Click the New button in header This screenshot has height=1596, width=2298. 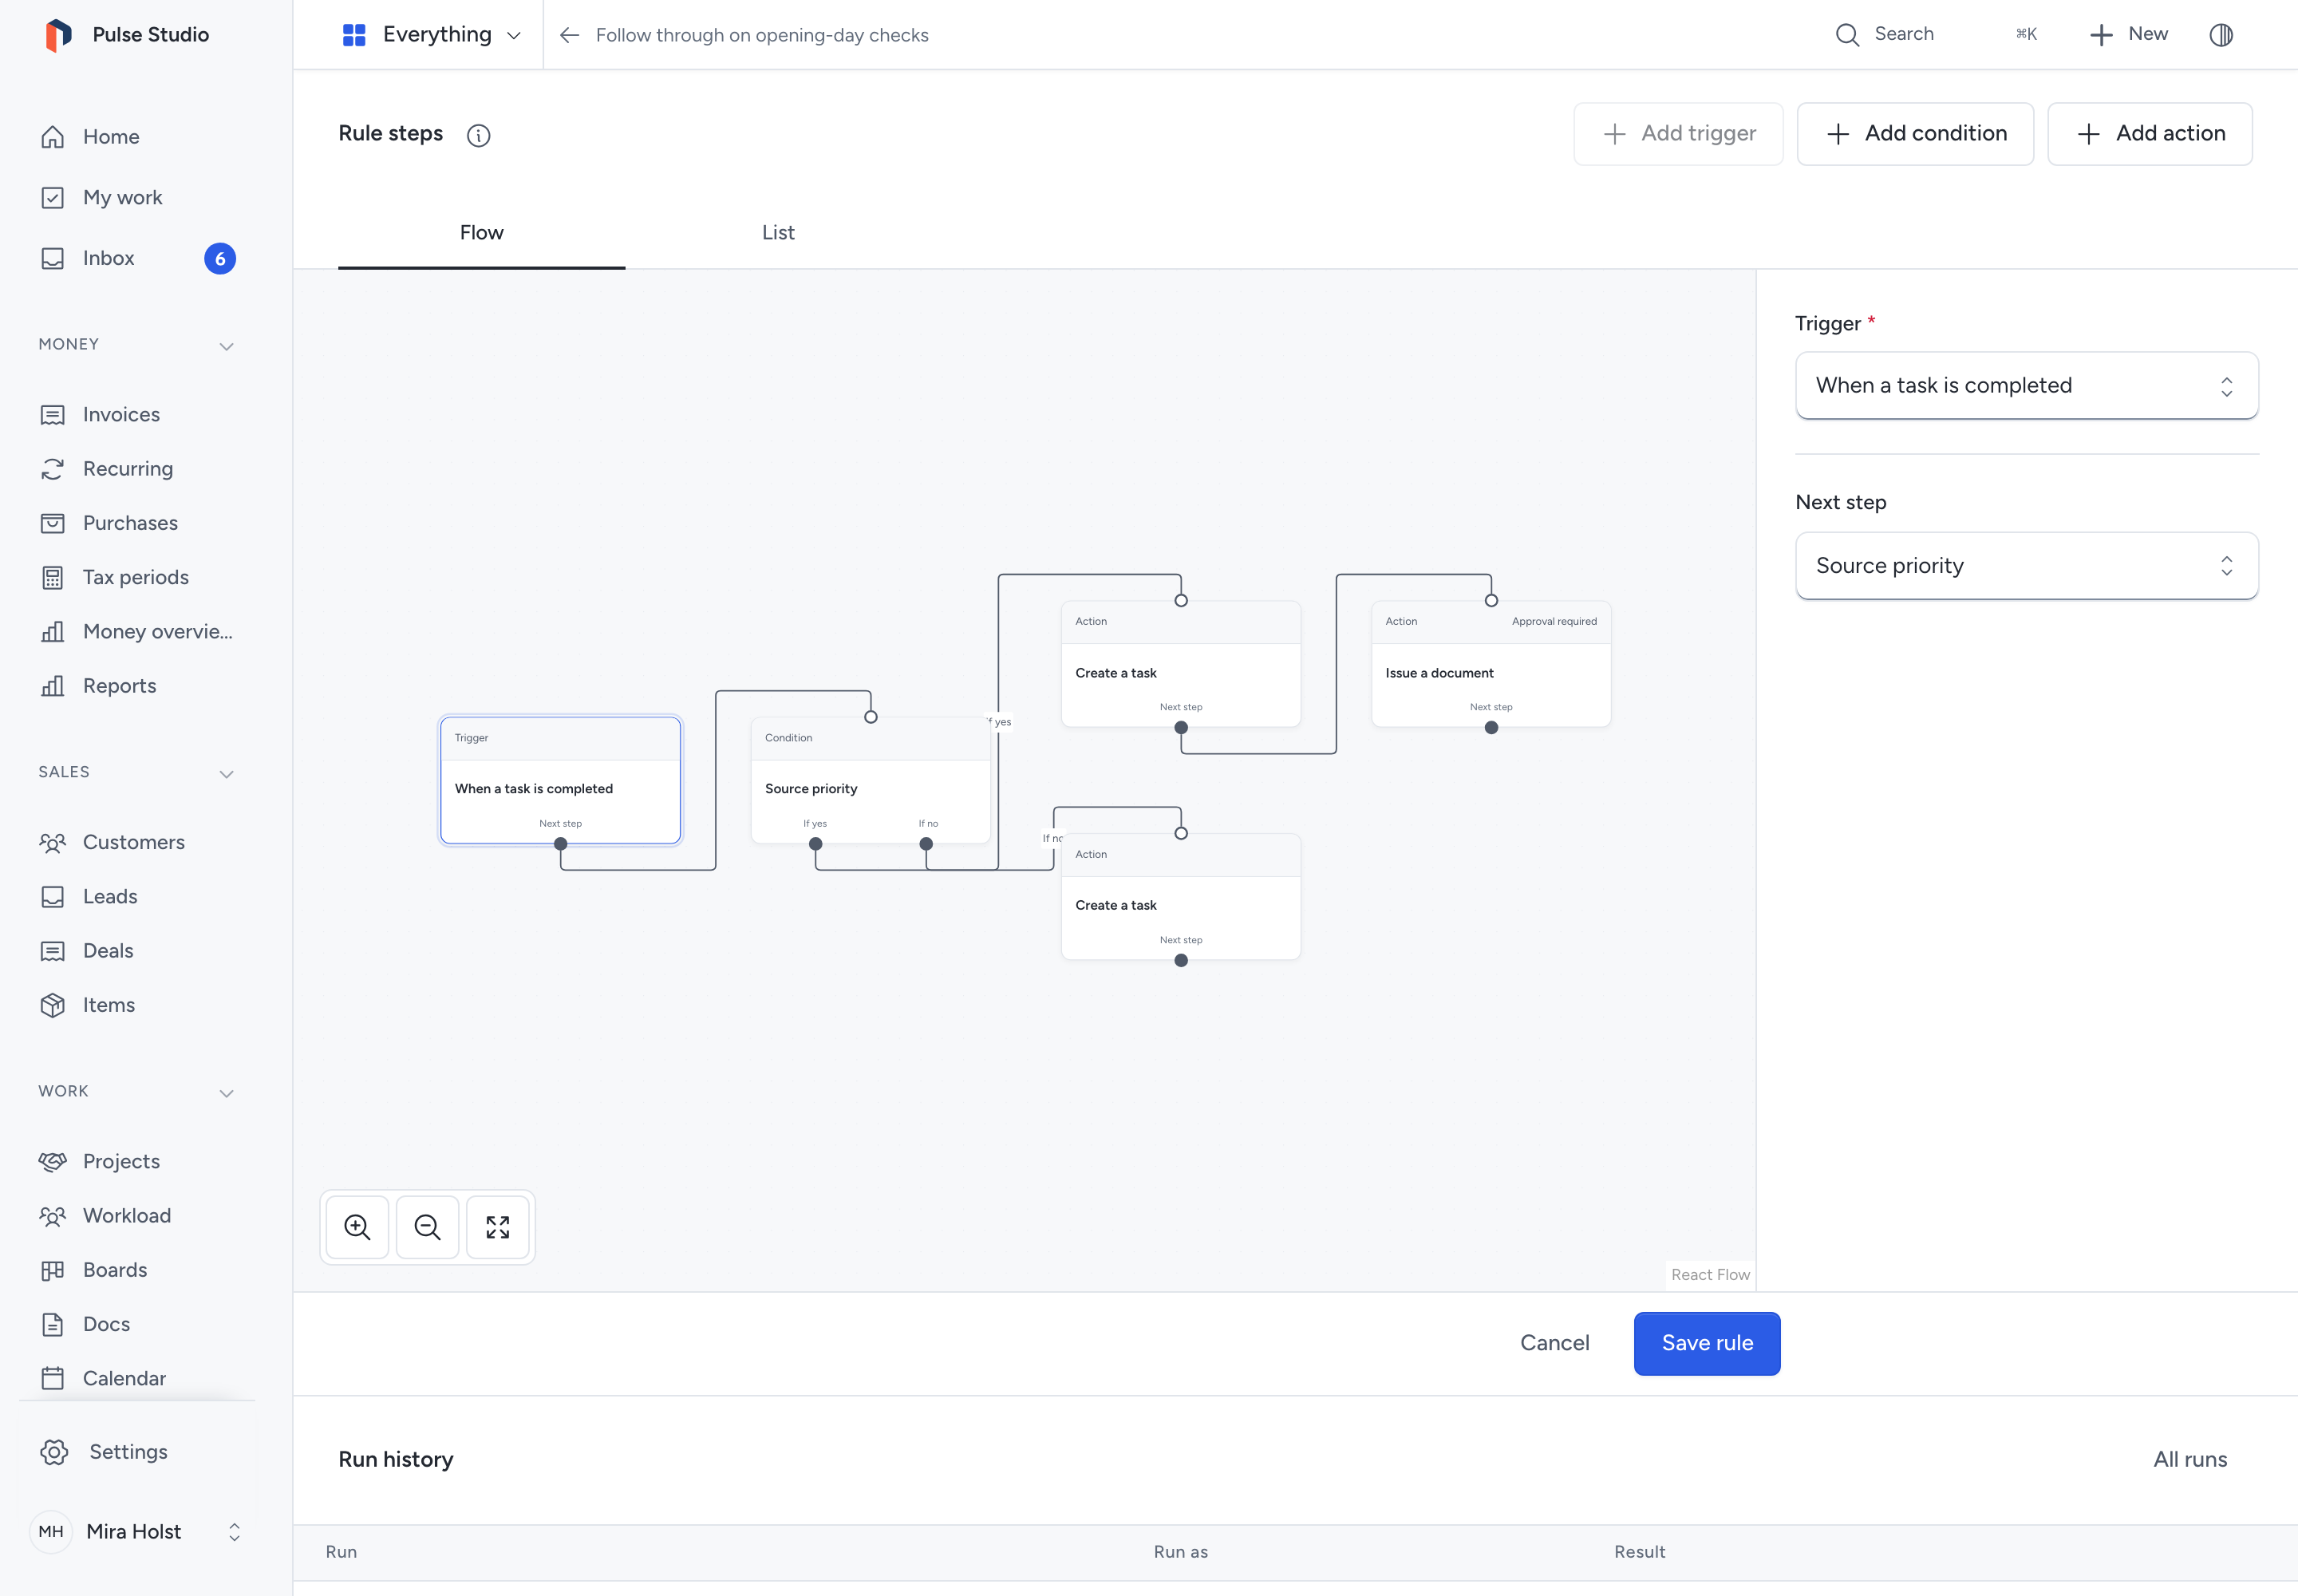(x=2129, y=35)
